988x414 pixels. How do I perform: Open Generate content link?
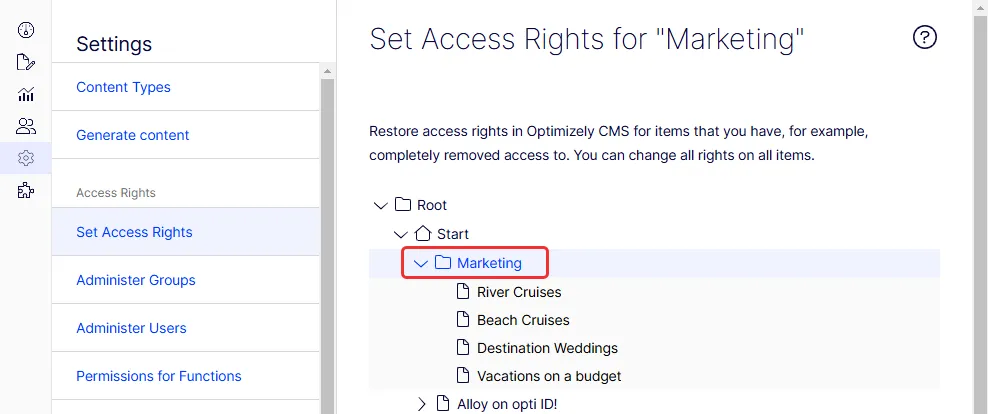point(132,135)
